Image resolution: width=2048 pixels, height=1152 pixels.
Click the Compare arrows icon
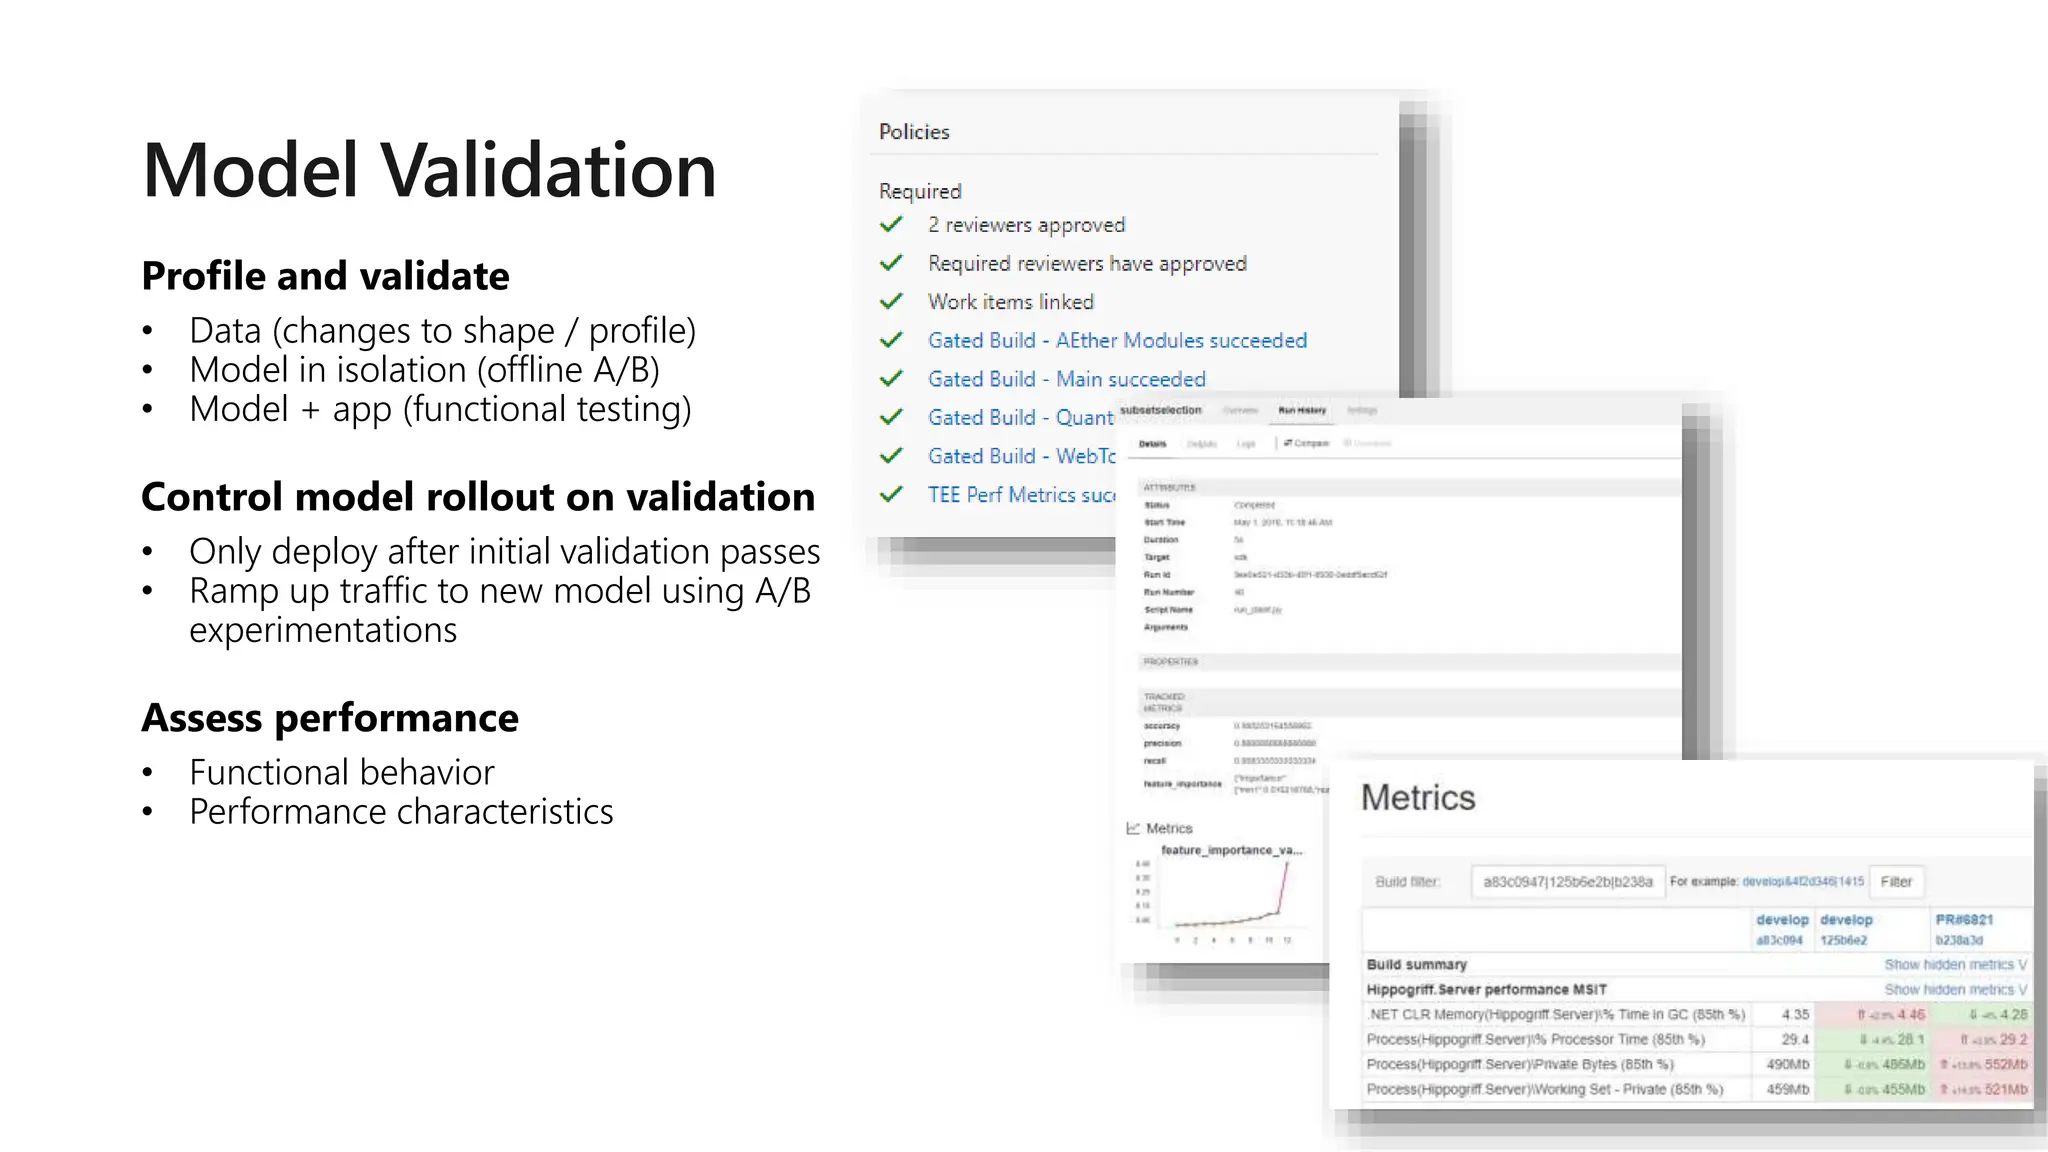1288,443
